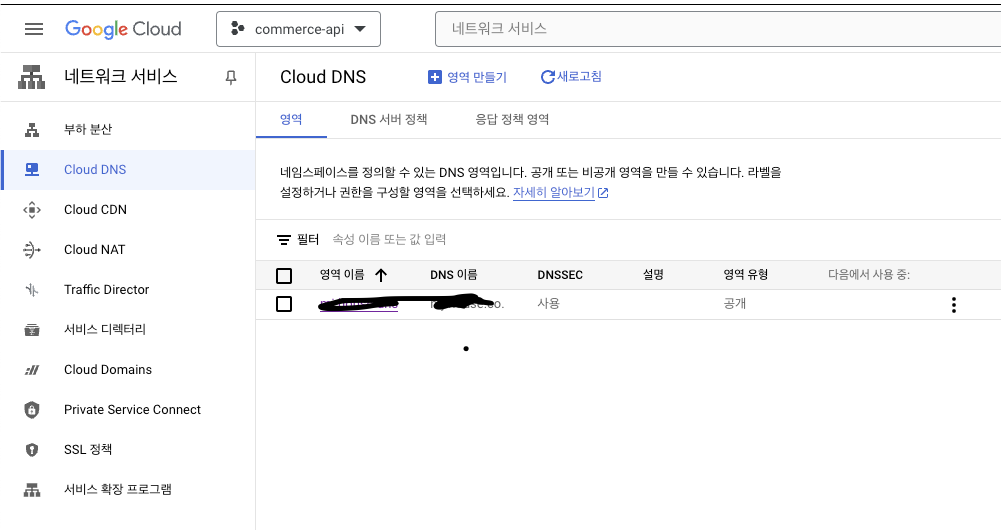Select the checkbox for the DNS zone row
The width and height of the screenshot is (1001, 530).
pyautogui.click(x=284, y=304)
